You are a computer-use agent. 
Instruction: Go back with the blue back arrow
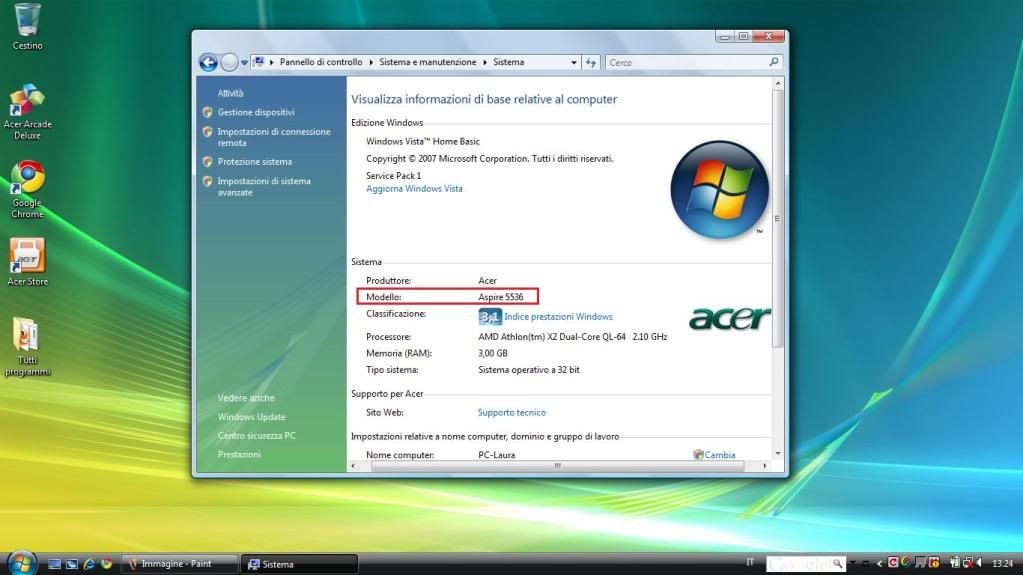pyautogui.click(x=208, y=62)
